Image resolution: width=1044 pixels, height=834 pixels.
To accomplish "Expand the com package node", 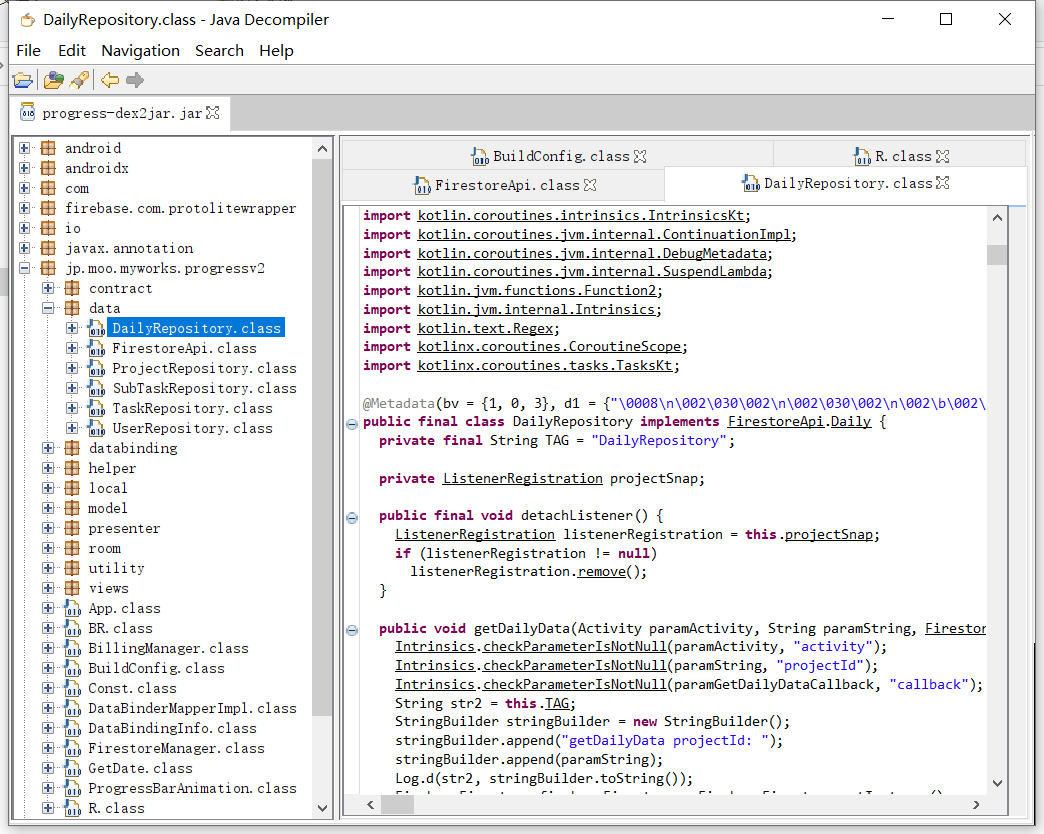I will [25, 188].
